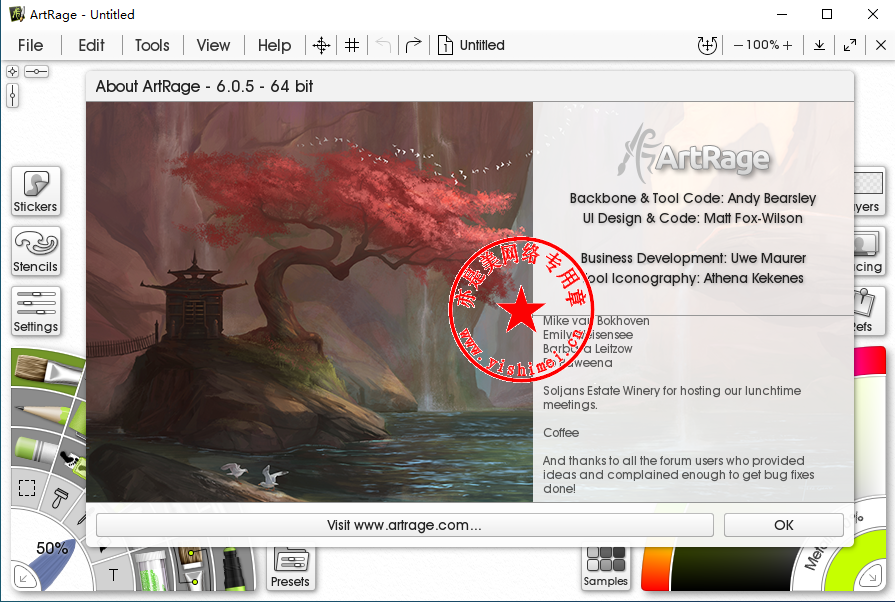Open the Layers panel
This screenshot has height=602, width=895.
(x=869, y=191)
